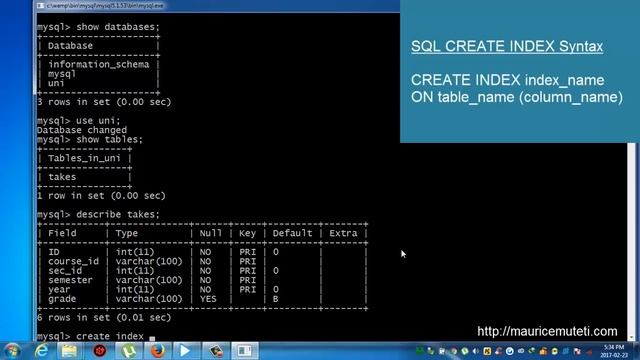Open the screen recorder icon on taskbar
The width and height of the screenshot is (640, 360).
[x=215, y=351]
